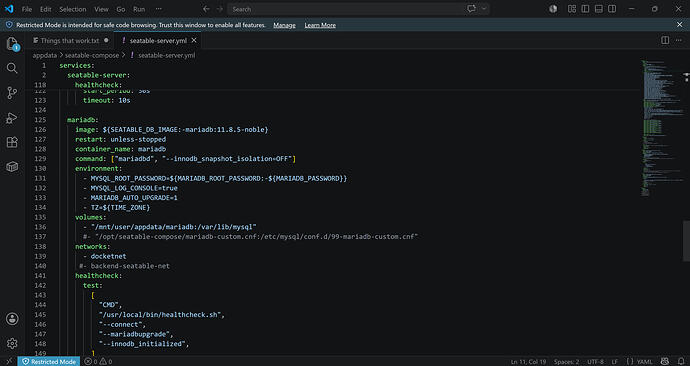Open the File menu
This screenshot has height=366, width=690.
(27, 9)
